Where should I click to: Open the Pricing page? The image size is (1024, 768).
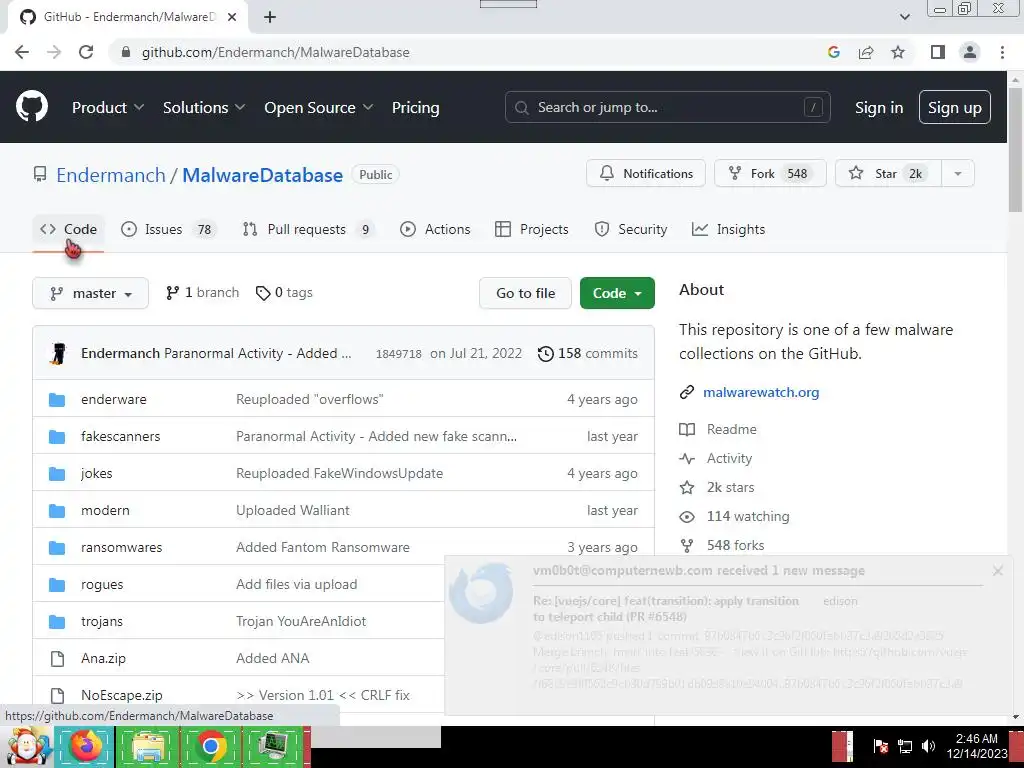(x=415, y=108)
